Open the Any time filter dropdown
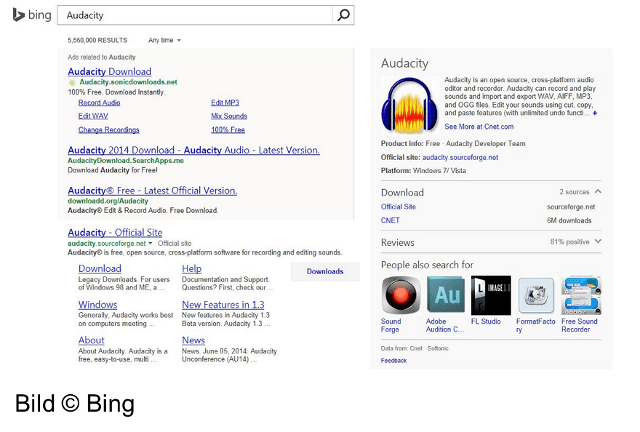The width and height of the screenshot is (640, 432). (164, 40)
